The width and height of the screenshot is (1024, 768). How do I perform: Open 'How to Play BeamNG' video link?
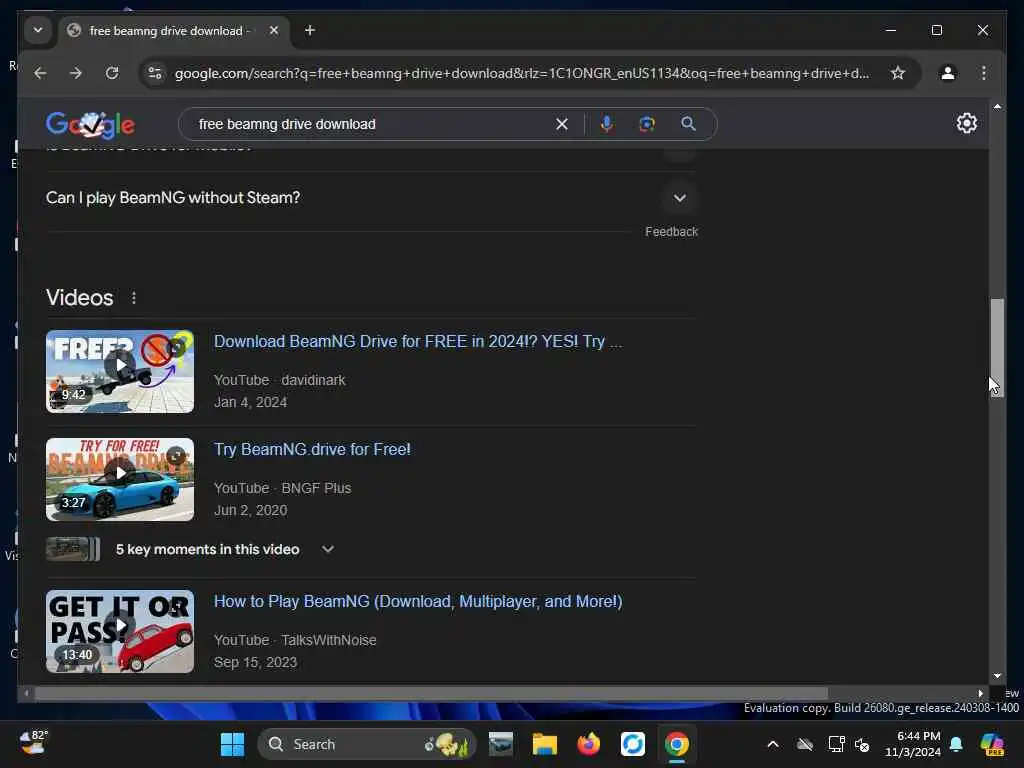click(x=418, y=601)
